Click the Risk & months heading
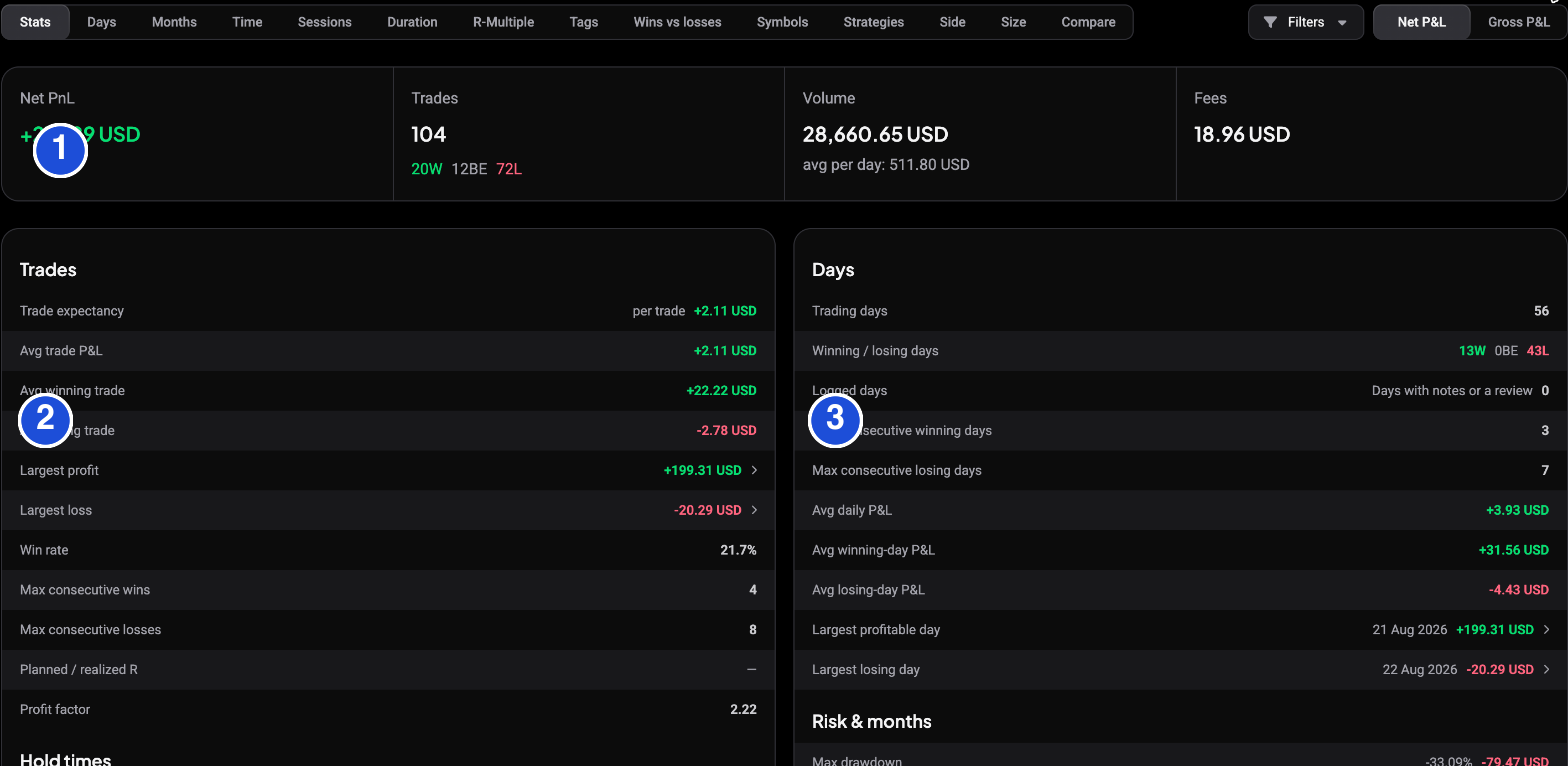1568x766 pixels. [871, 722]
